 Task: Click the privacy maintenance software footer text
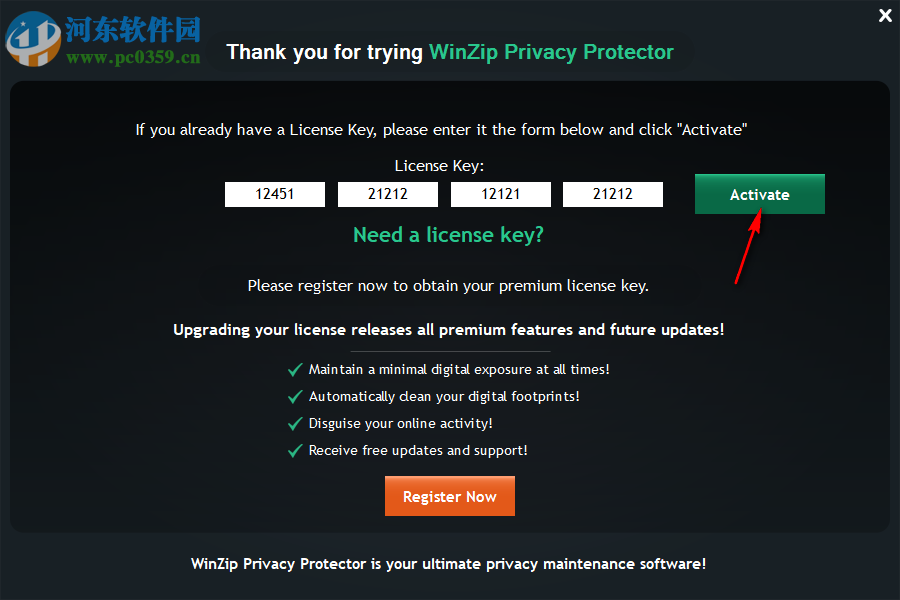[450, 563]
